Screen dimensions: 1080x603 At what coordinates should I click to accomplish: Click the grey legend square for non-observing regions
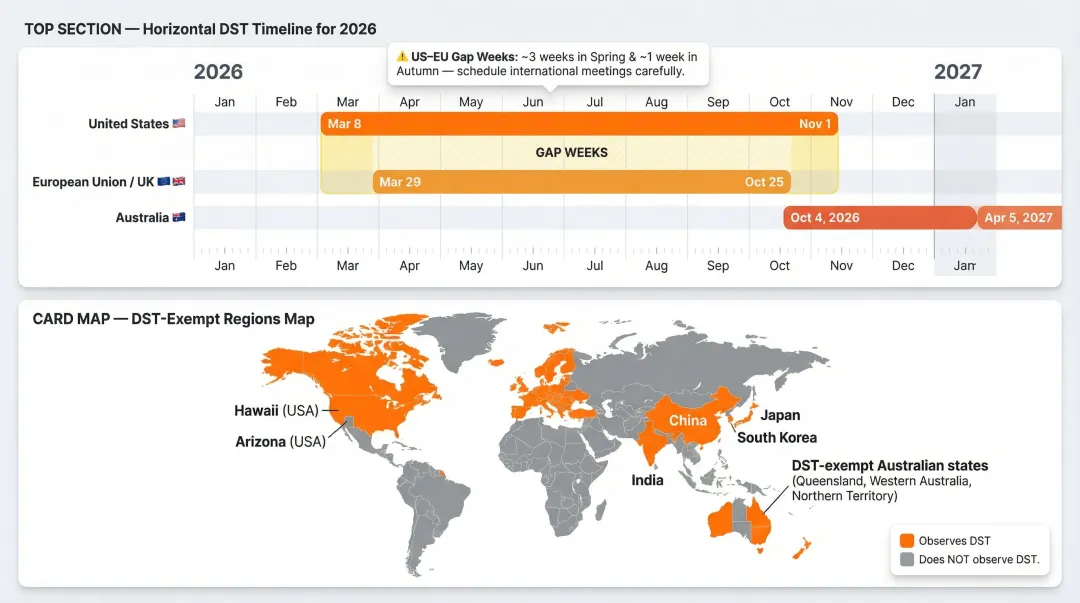[x=907, y=560]
